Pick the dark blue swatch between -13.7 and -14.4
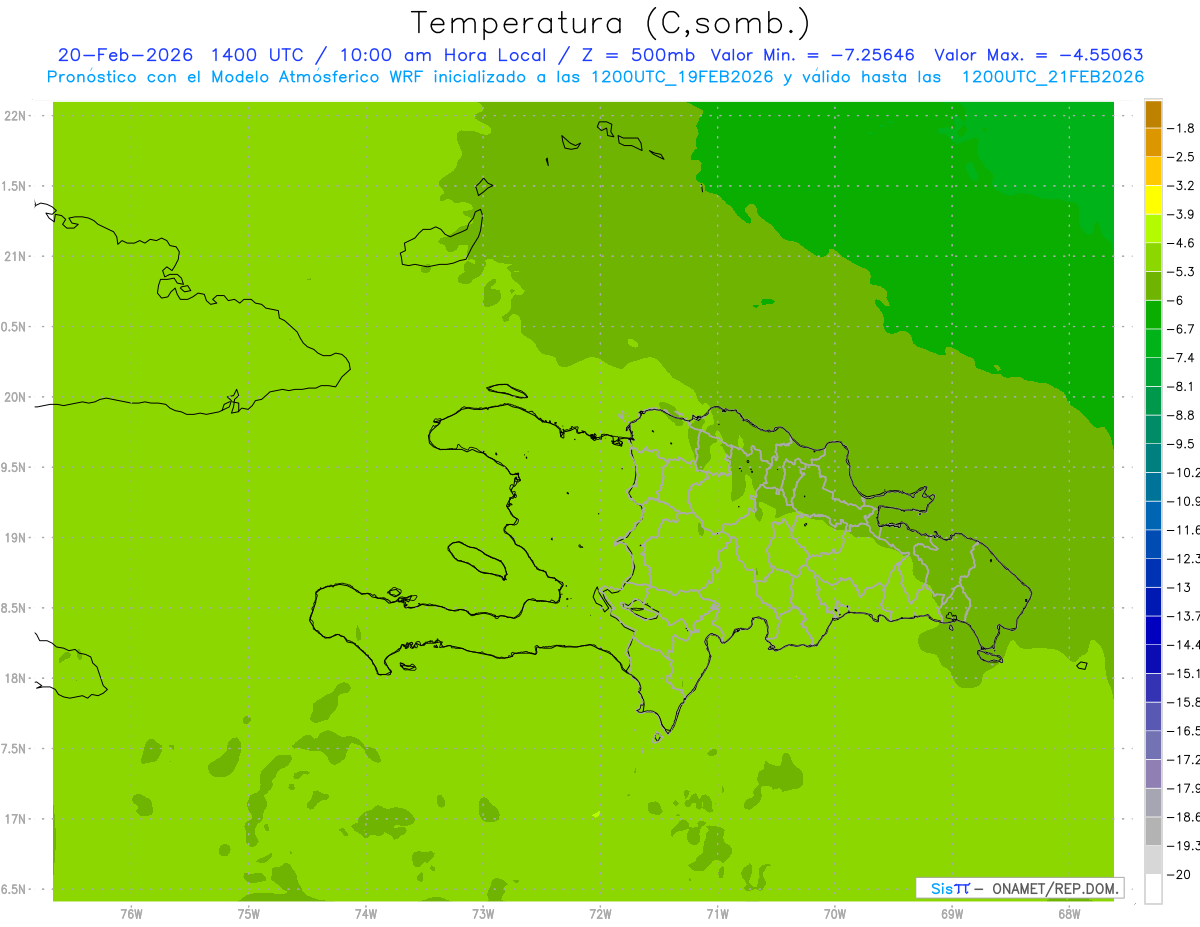 [x=1153, y=630]
